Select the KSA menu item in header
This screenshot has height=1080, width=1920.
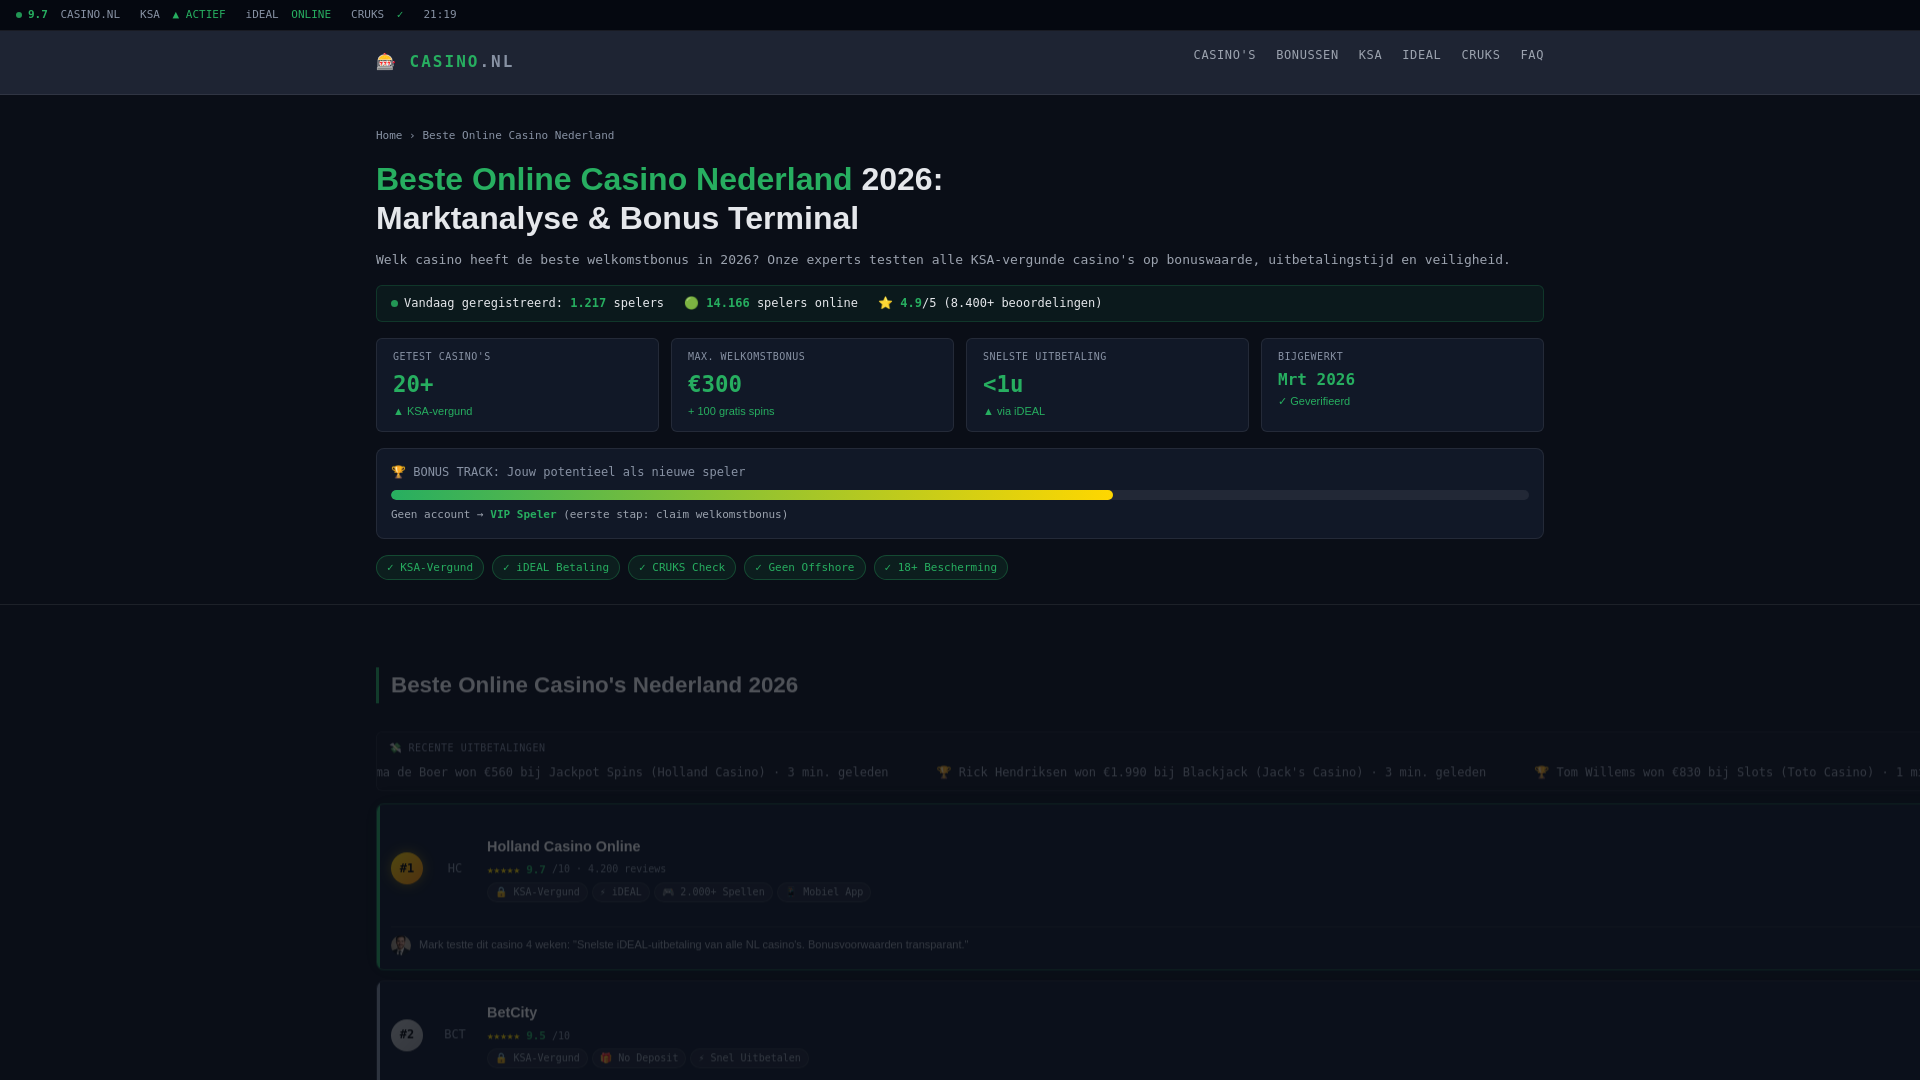click(1370, 55)
